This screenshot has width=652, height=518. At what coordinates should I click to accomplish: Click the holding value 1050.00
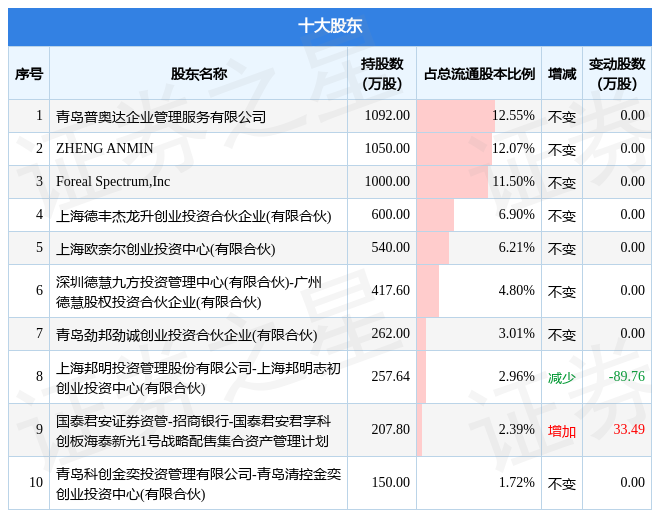pyautogui.click(x=387, y=148)
